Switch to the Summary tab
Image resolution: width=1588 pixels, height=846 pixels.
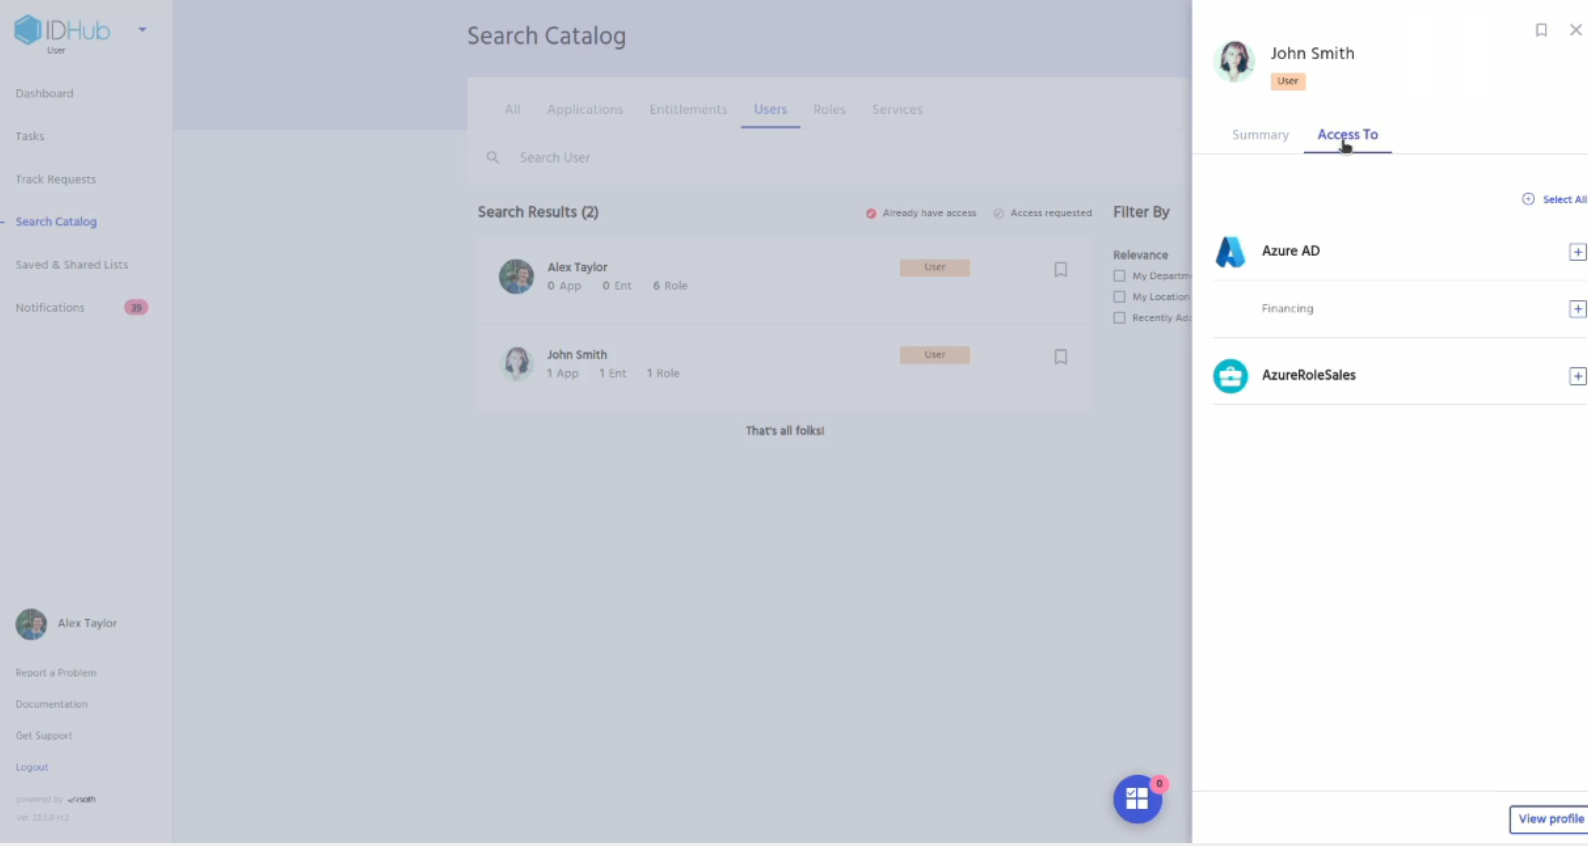[1260, 135]
